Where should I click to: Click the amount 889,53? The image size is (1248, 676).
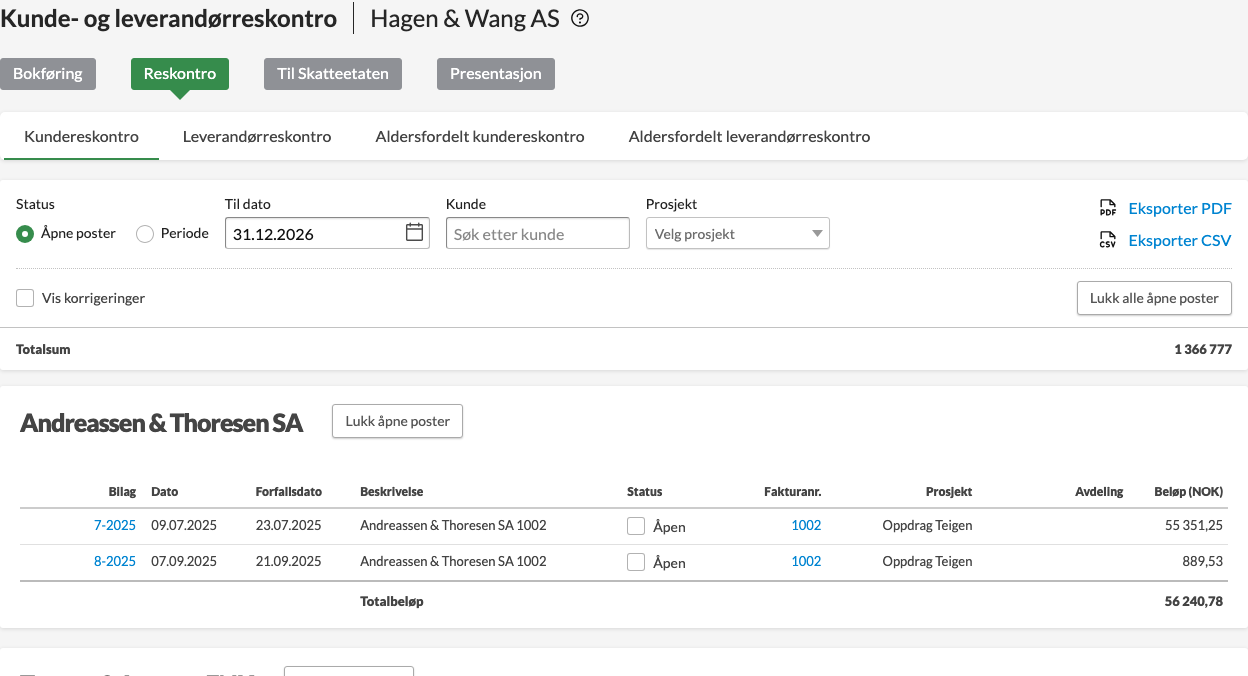(1202, 561)
